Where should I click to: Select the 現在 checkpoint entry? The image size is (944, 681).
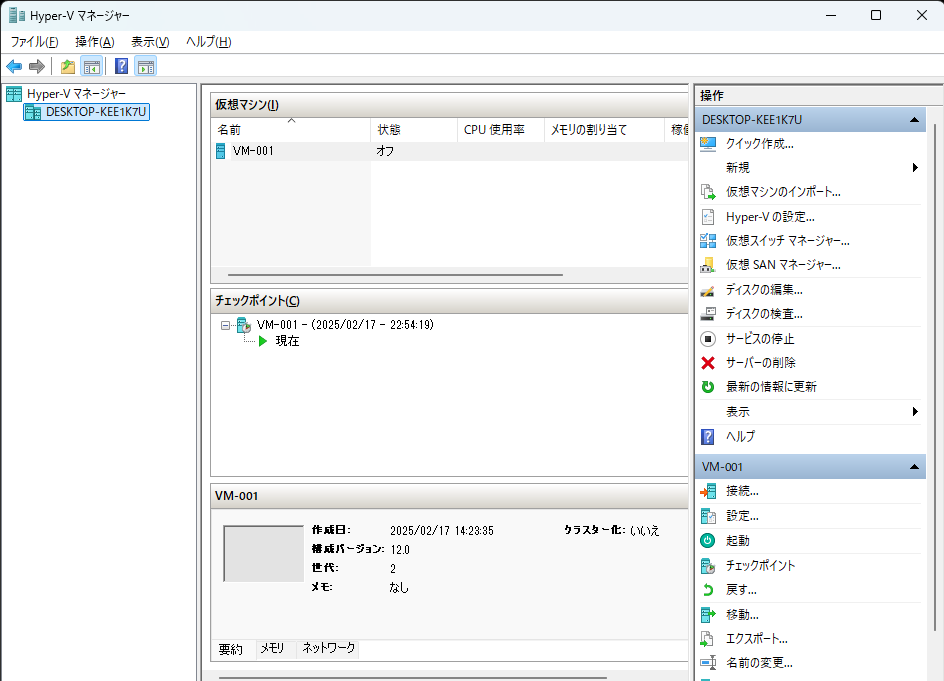click(x=287, y=341)
